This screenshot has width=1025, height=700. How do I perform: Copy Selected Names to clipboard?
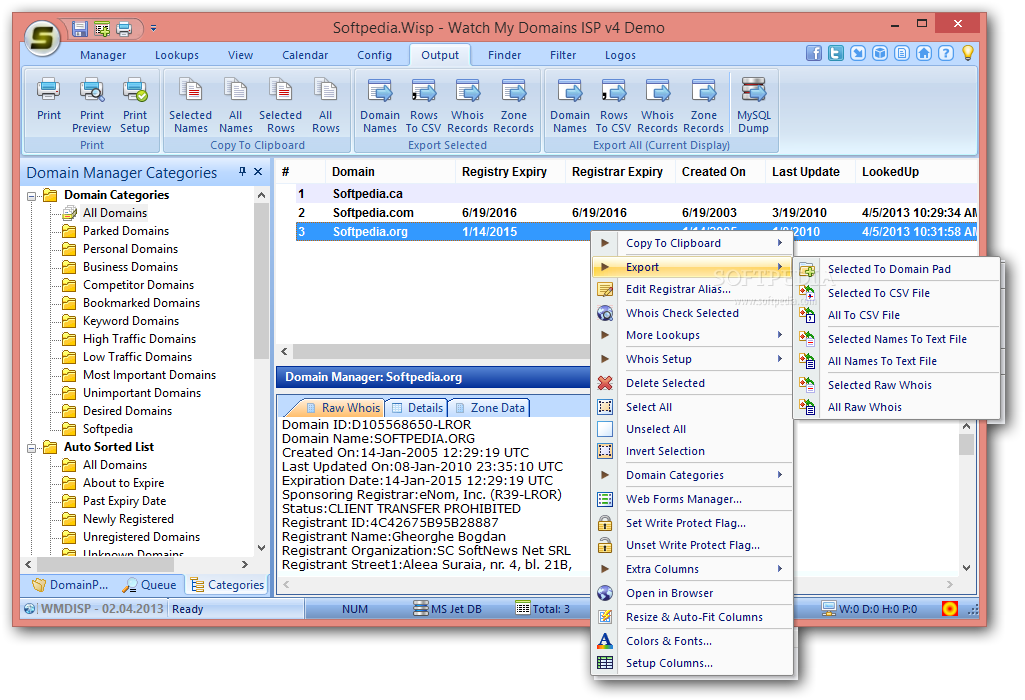point(190,105)
